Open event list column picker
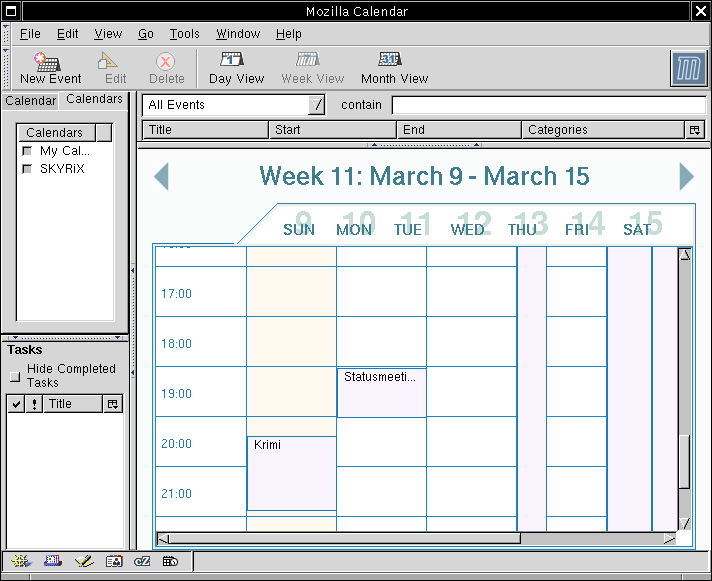 pyautogui.click(x=695, y=130)
